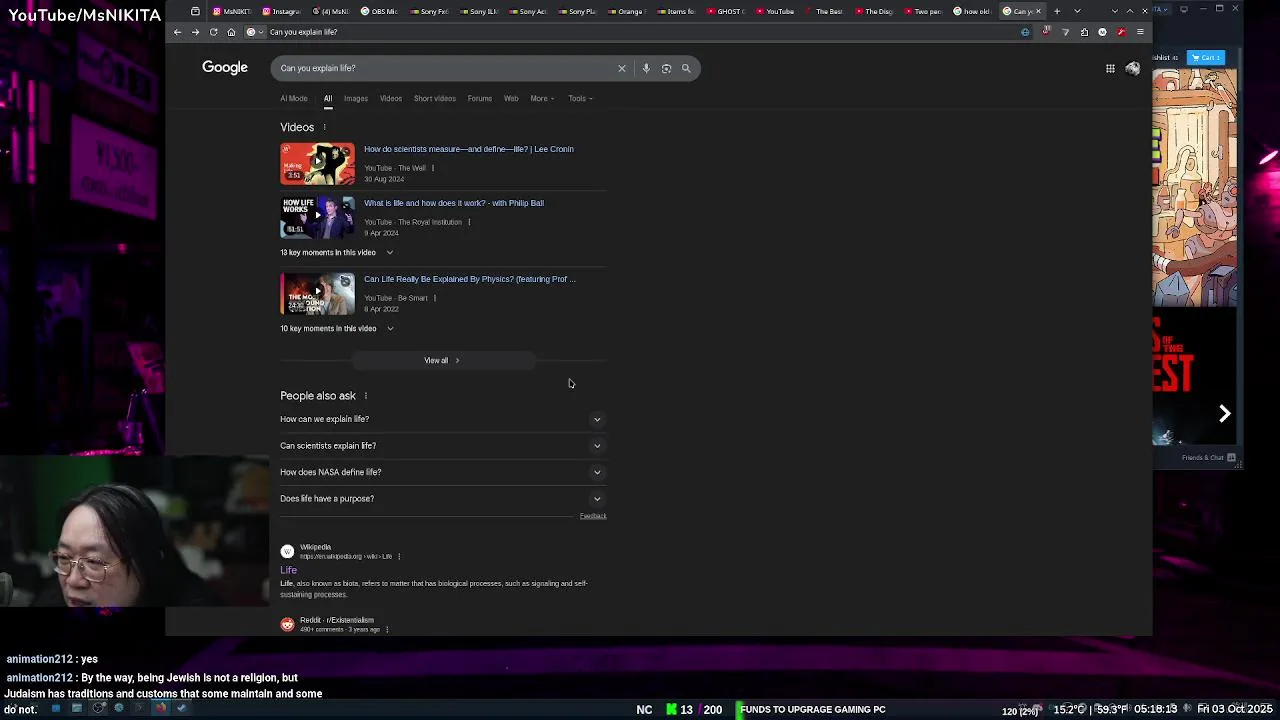
Task: Click the browser forward arrow
Action: click(x=195, y=32)
